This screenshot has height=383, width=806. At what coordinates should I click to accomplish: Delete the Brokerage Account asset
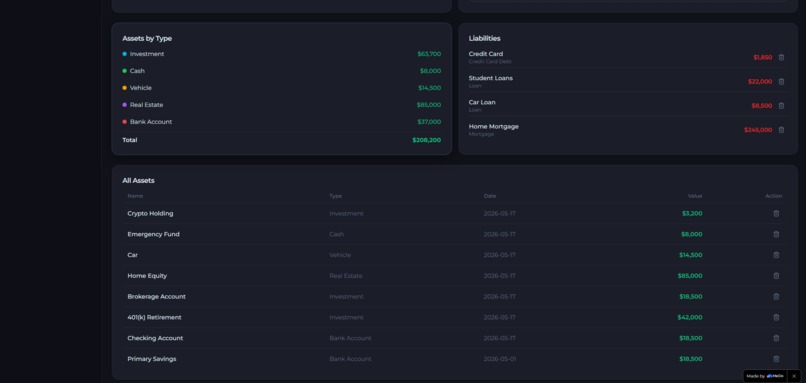[776, 297]
